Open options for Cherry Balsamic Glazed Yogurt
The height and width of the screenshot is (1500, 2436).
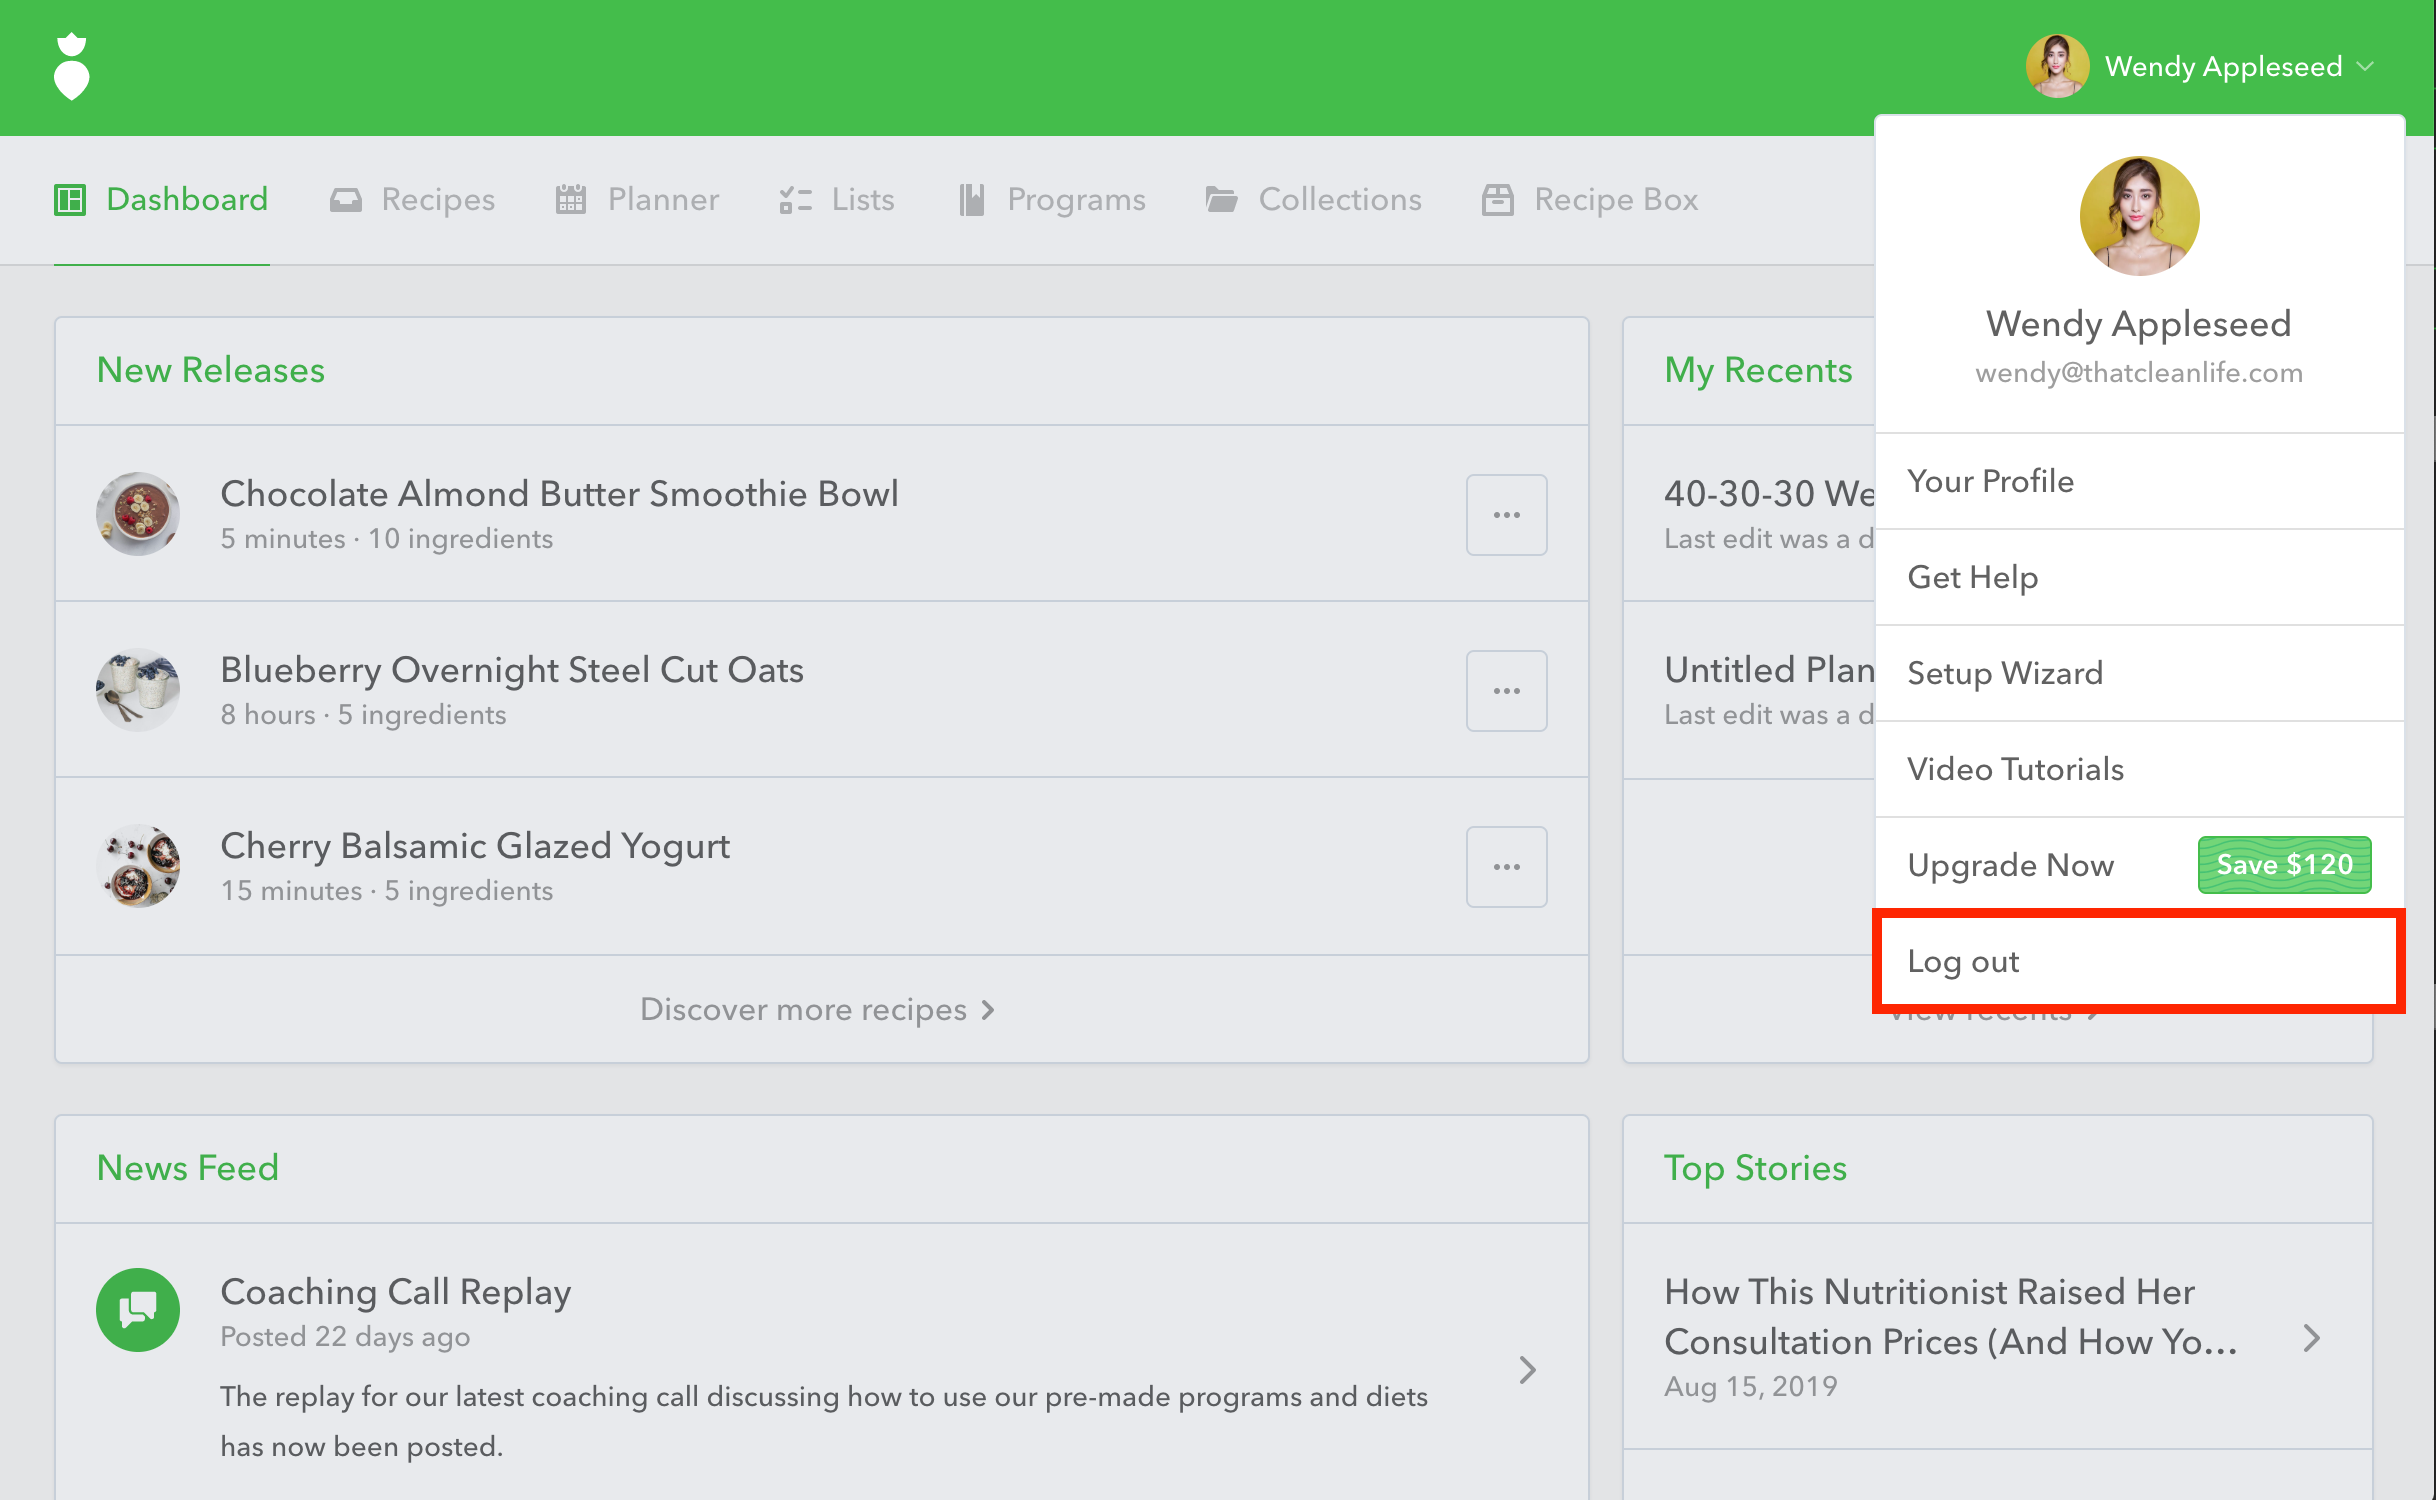click(1506, 867)
